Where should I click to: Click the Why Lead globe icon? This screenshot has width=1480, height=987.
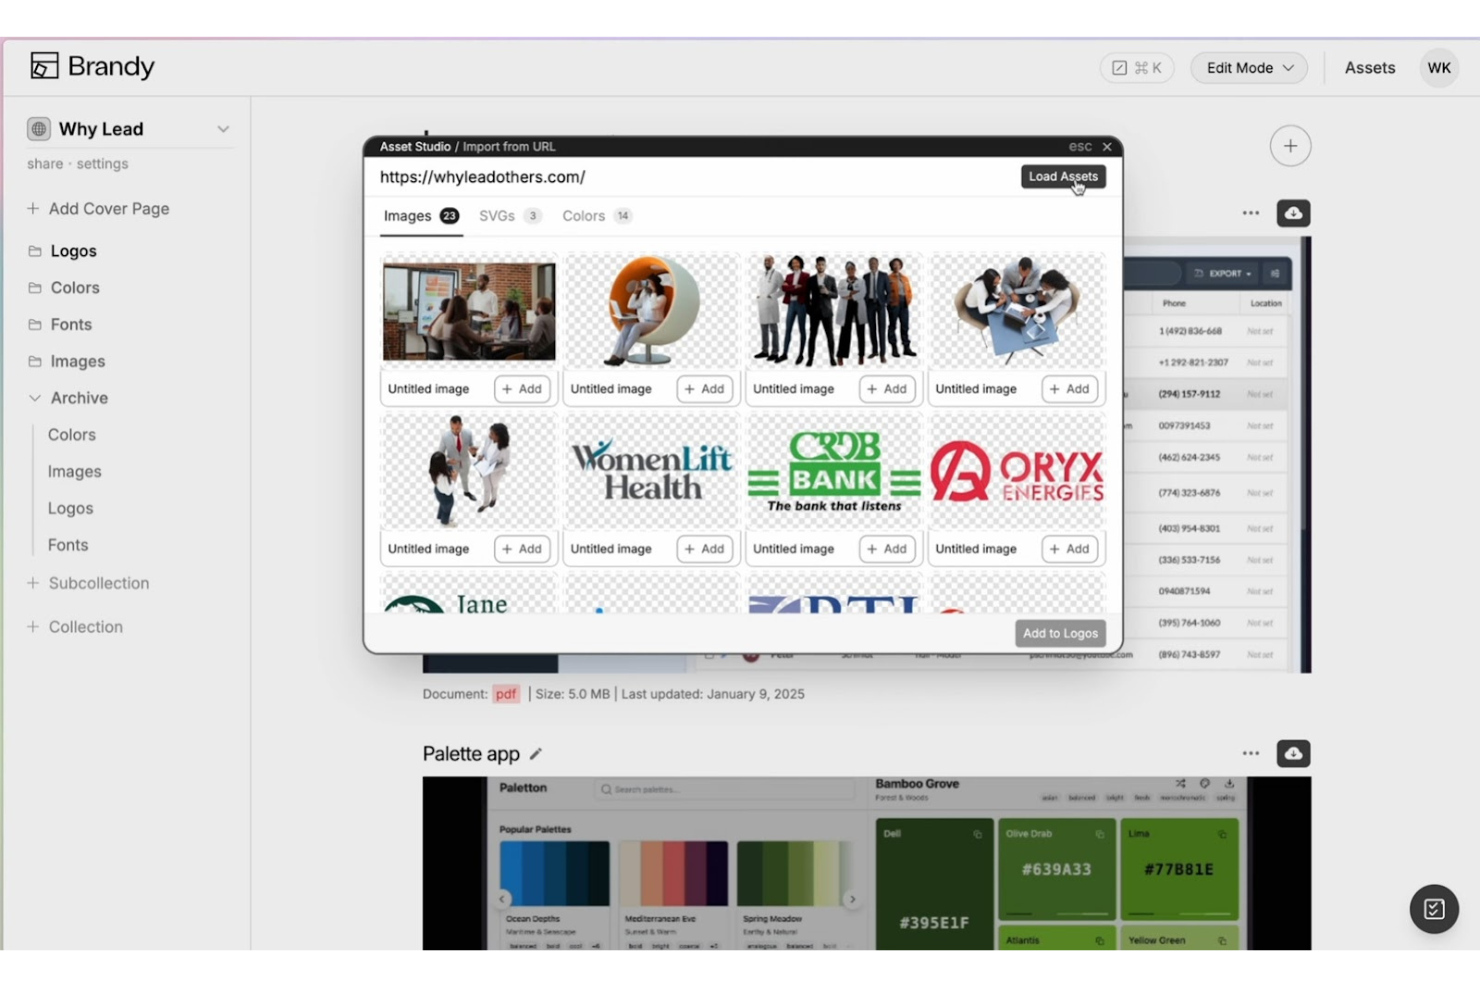click(39, 129)
